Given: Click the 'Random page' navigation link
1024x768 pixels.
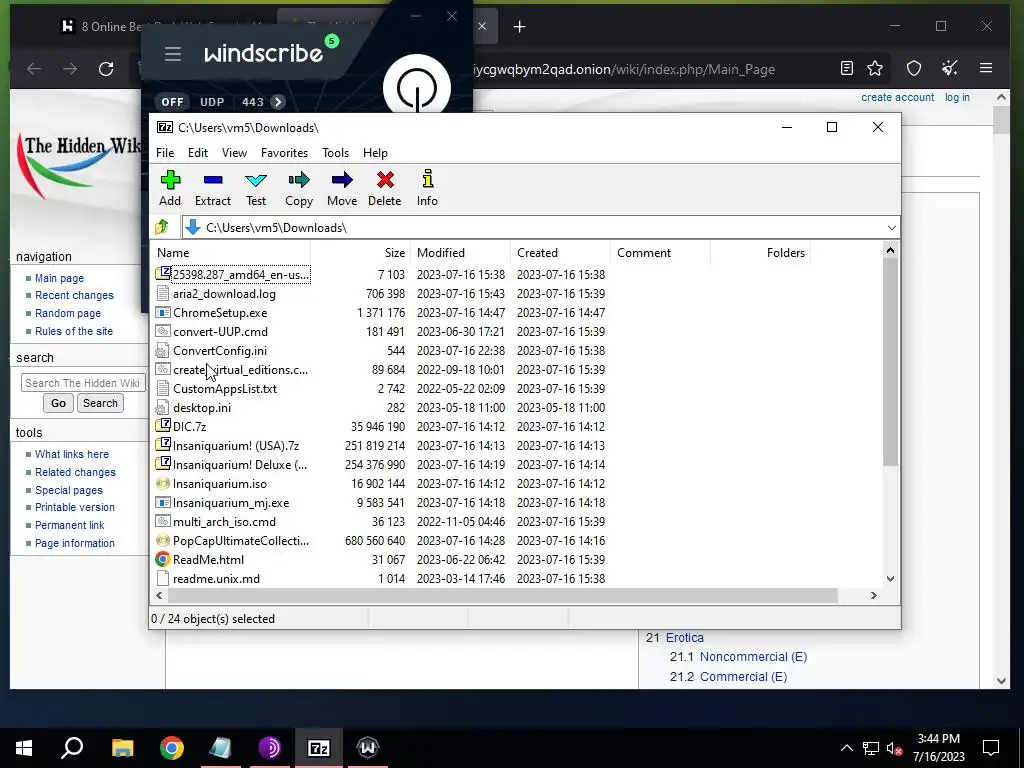Looking at the screenshot, I should click(68, 313).
